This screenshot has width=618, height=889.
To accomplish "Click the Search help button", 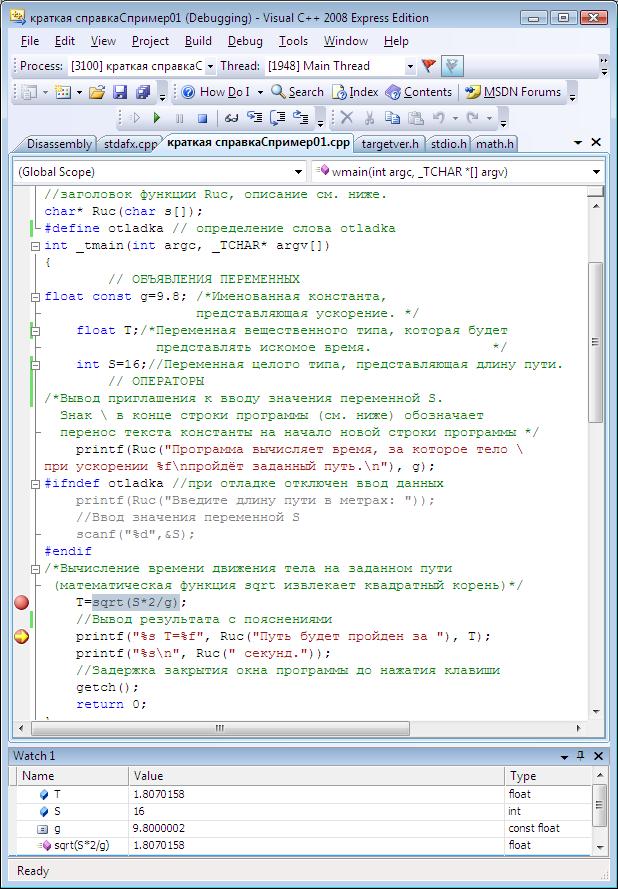I will point(298,92).
